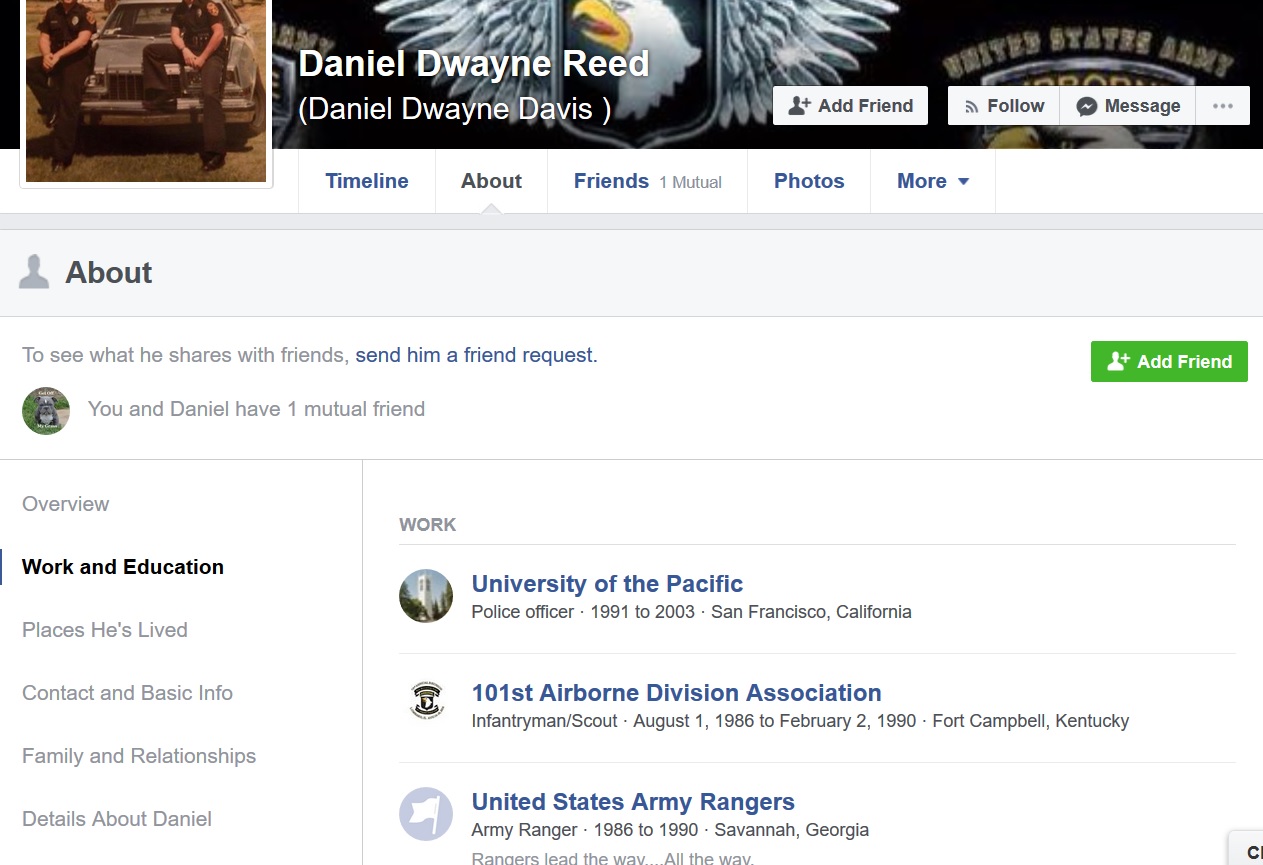Click the 101st Airborne Division Association emblem icon

[x=426, y=705]
